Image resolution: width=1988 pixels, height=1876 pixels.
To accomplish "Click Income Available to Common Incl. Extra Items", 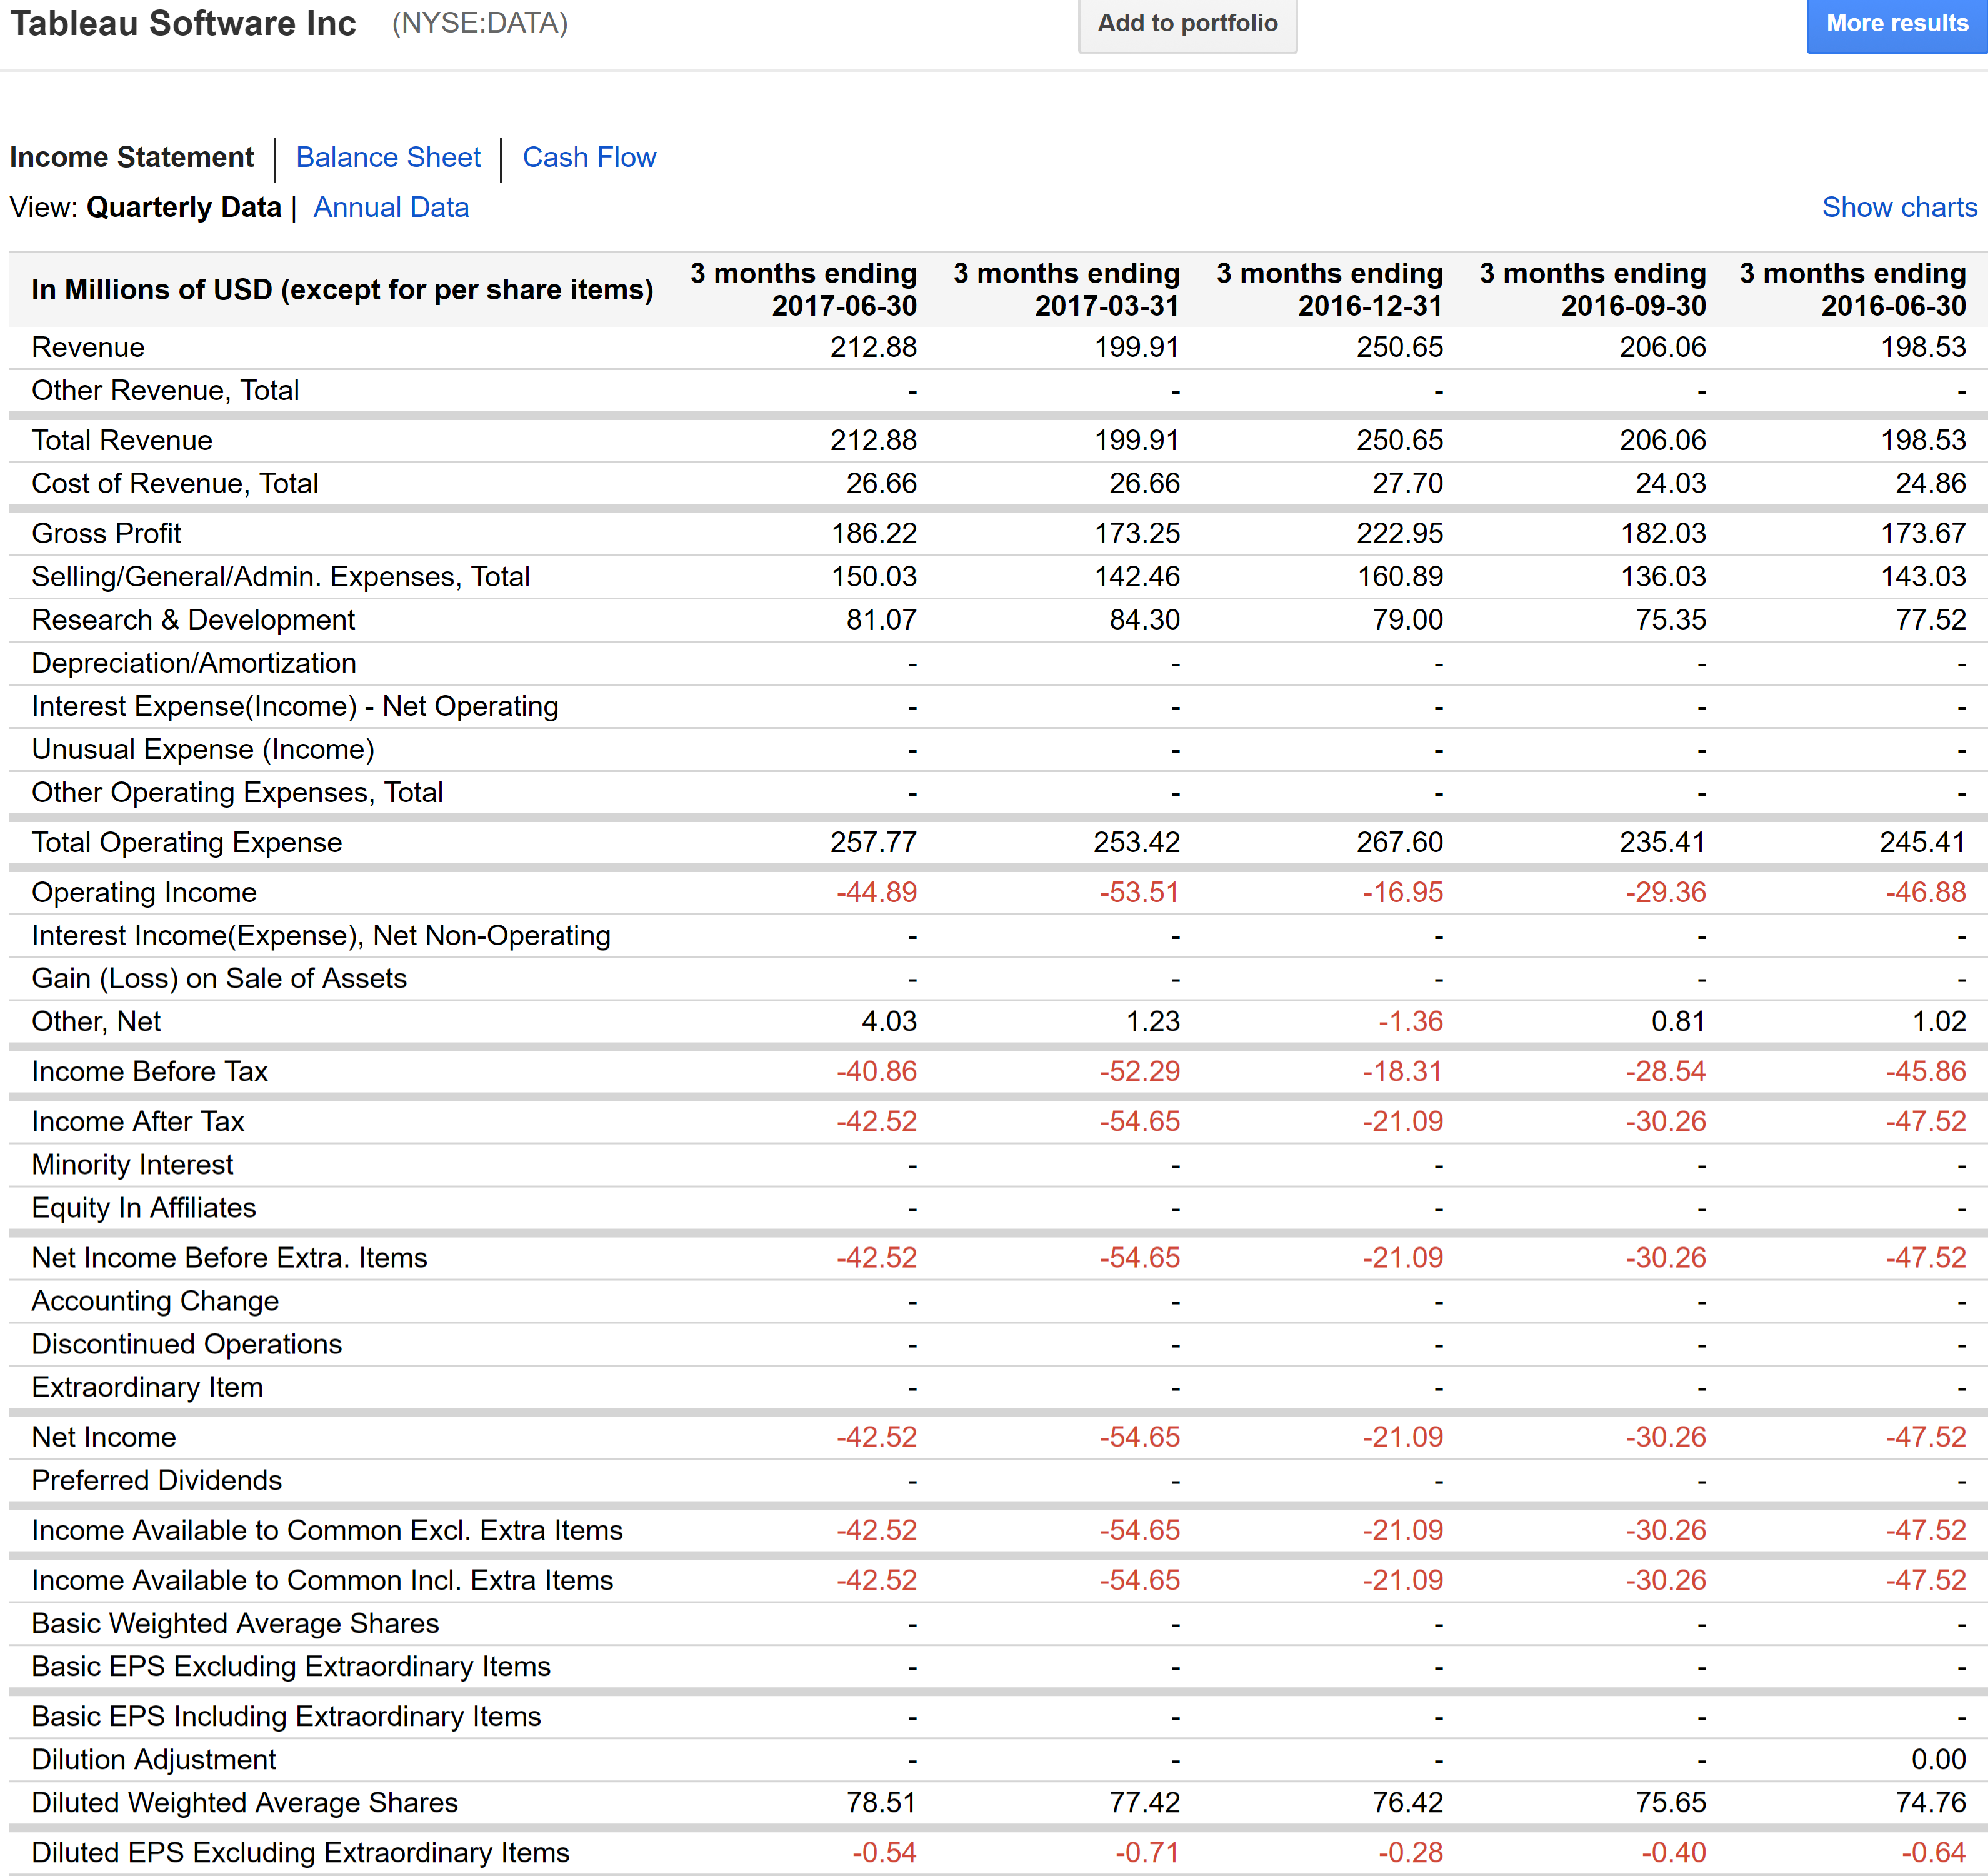I will [322, 1581].
